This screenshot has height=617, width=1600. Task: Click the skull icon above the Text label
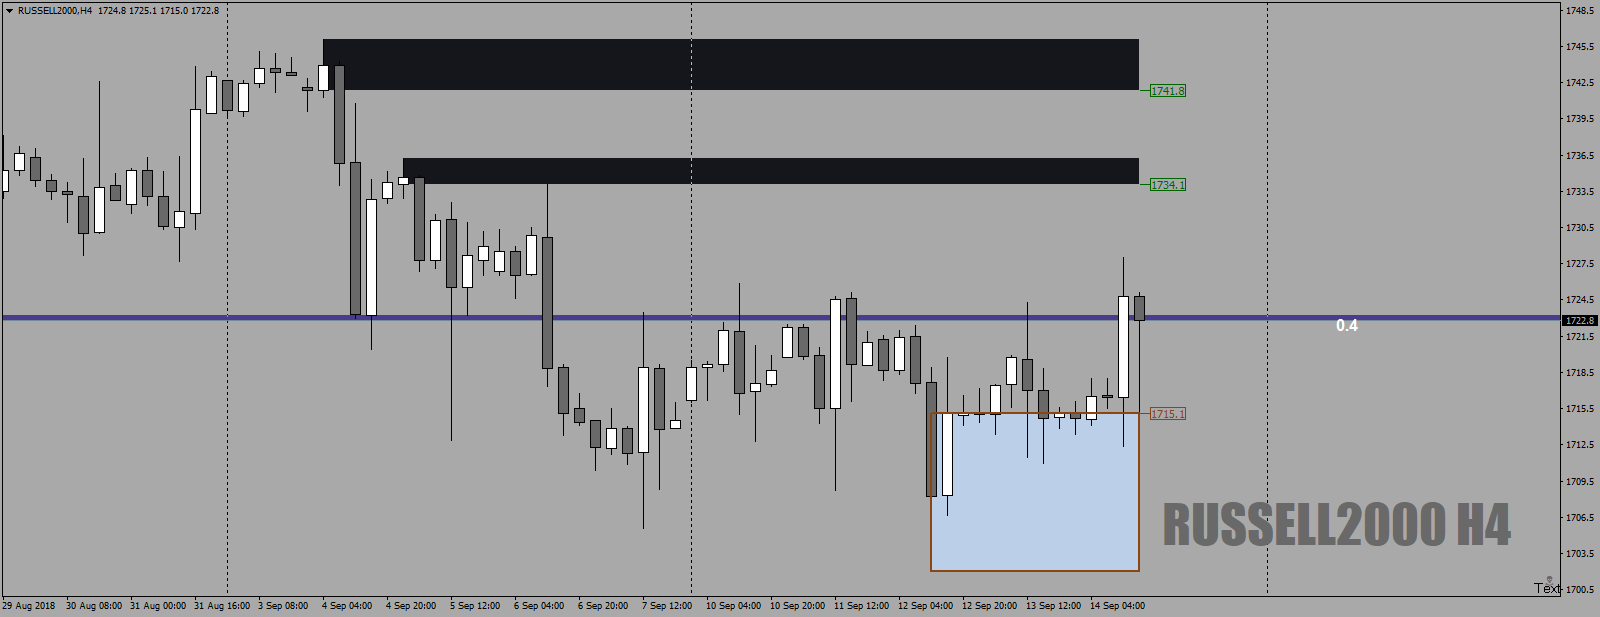1549,579
